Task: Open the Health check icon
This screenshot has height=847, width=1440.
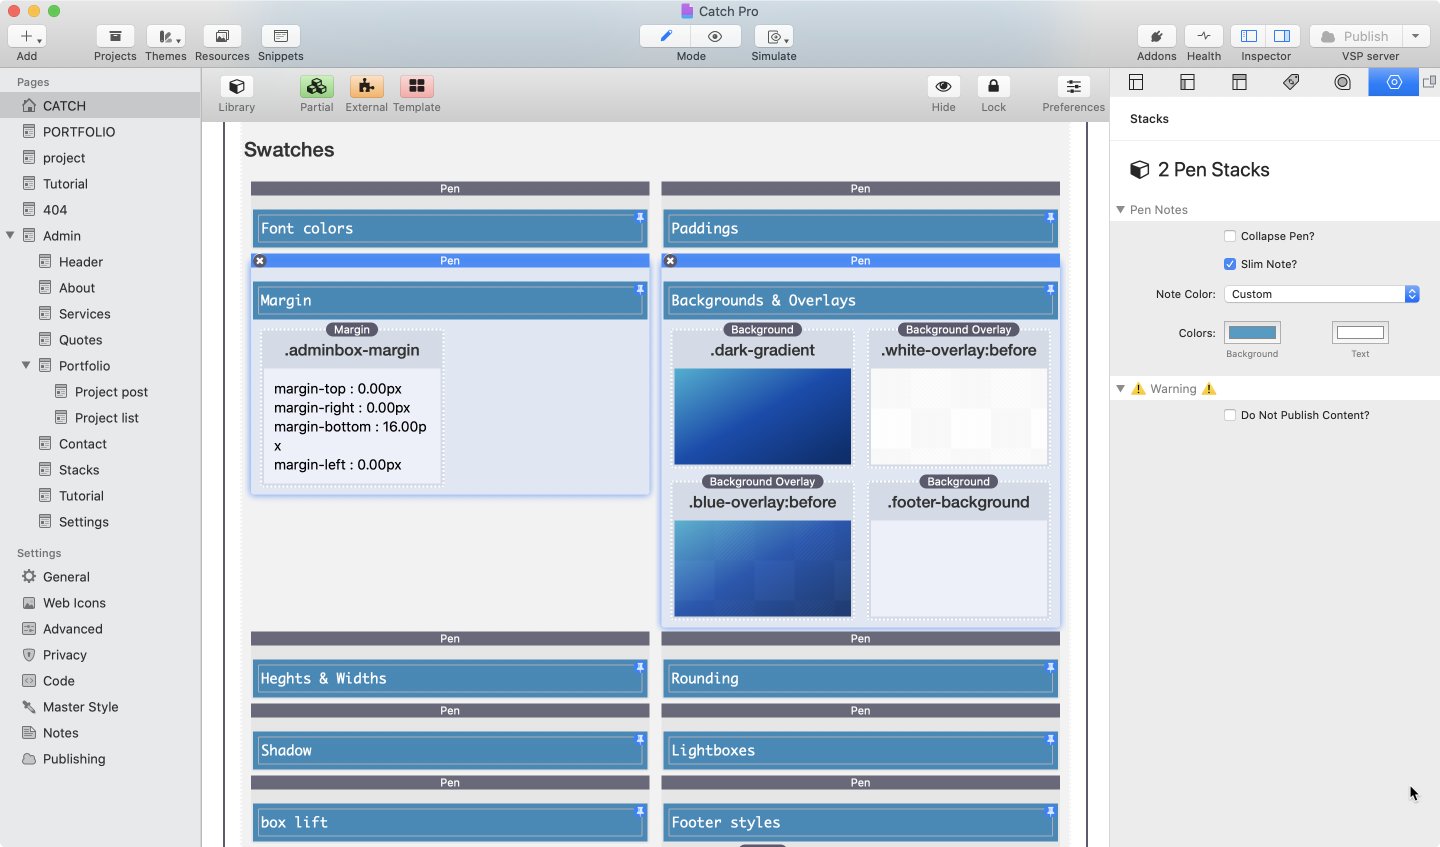Action: pos(1204,37)
